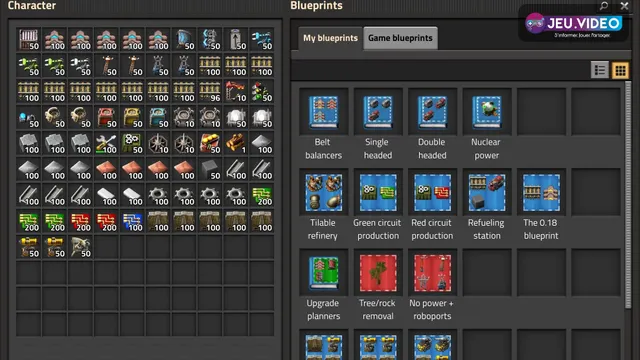The width and height of the screenshot is (640, 360).
Task: Pick up the repair pack stack
Action: [x=106, y=144]
